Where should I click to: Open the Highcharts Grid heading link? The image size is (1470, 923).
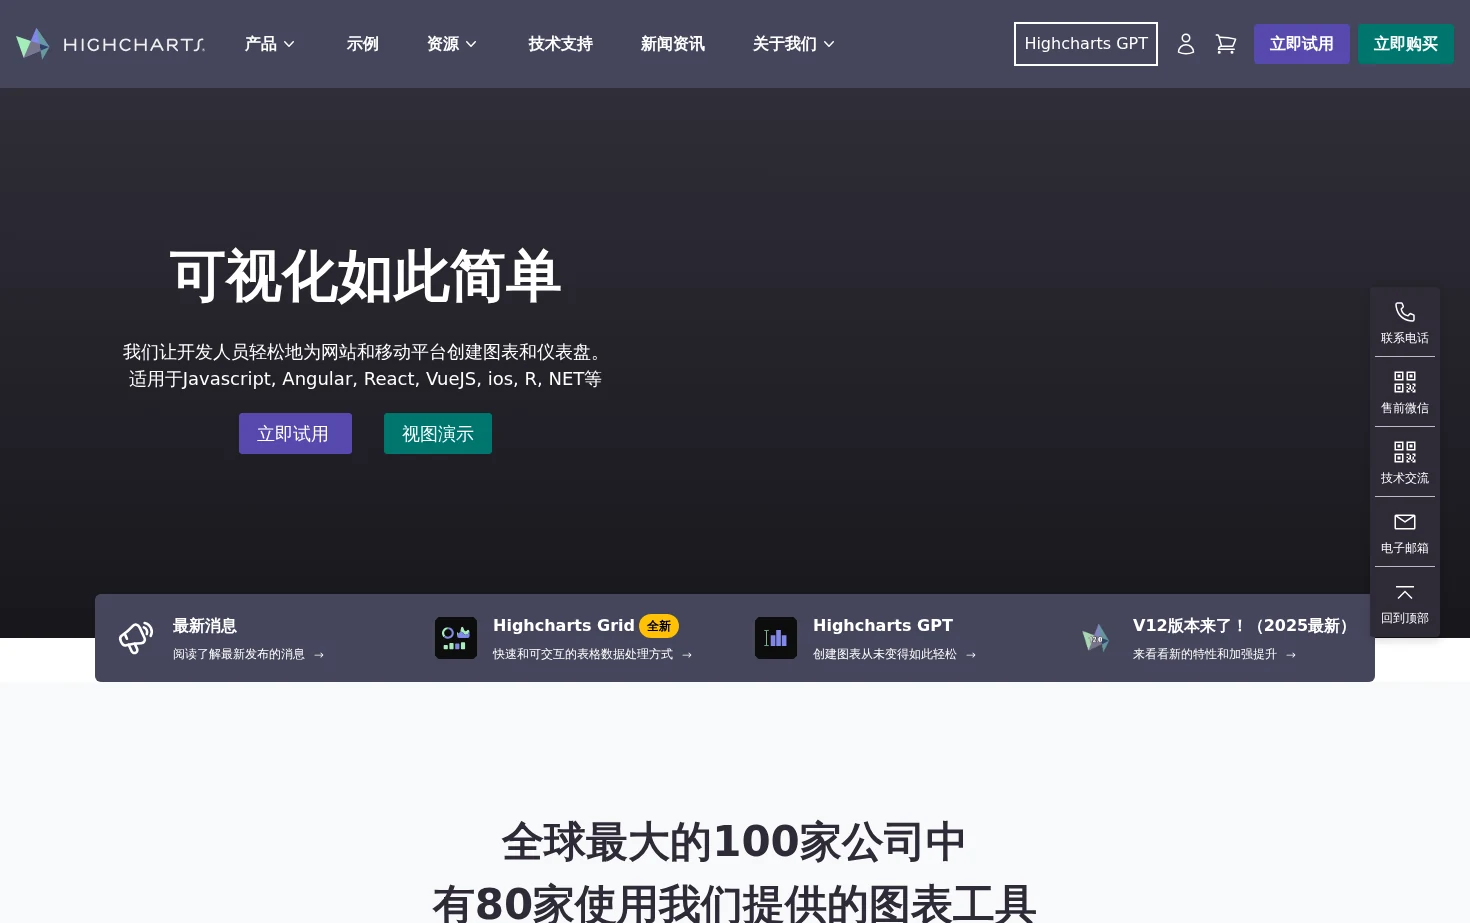click(564, 626)
